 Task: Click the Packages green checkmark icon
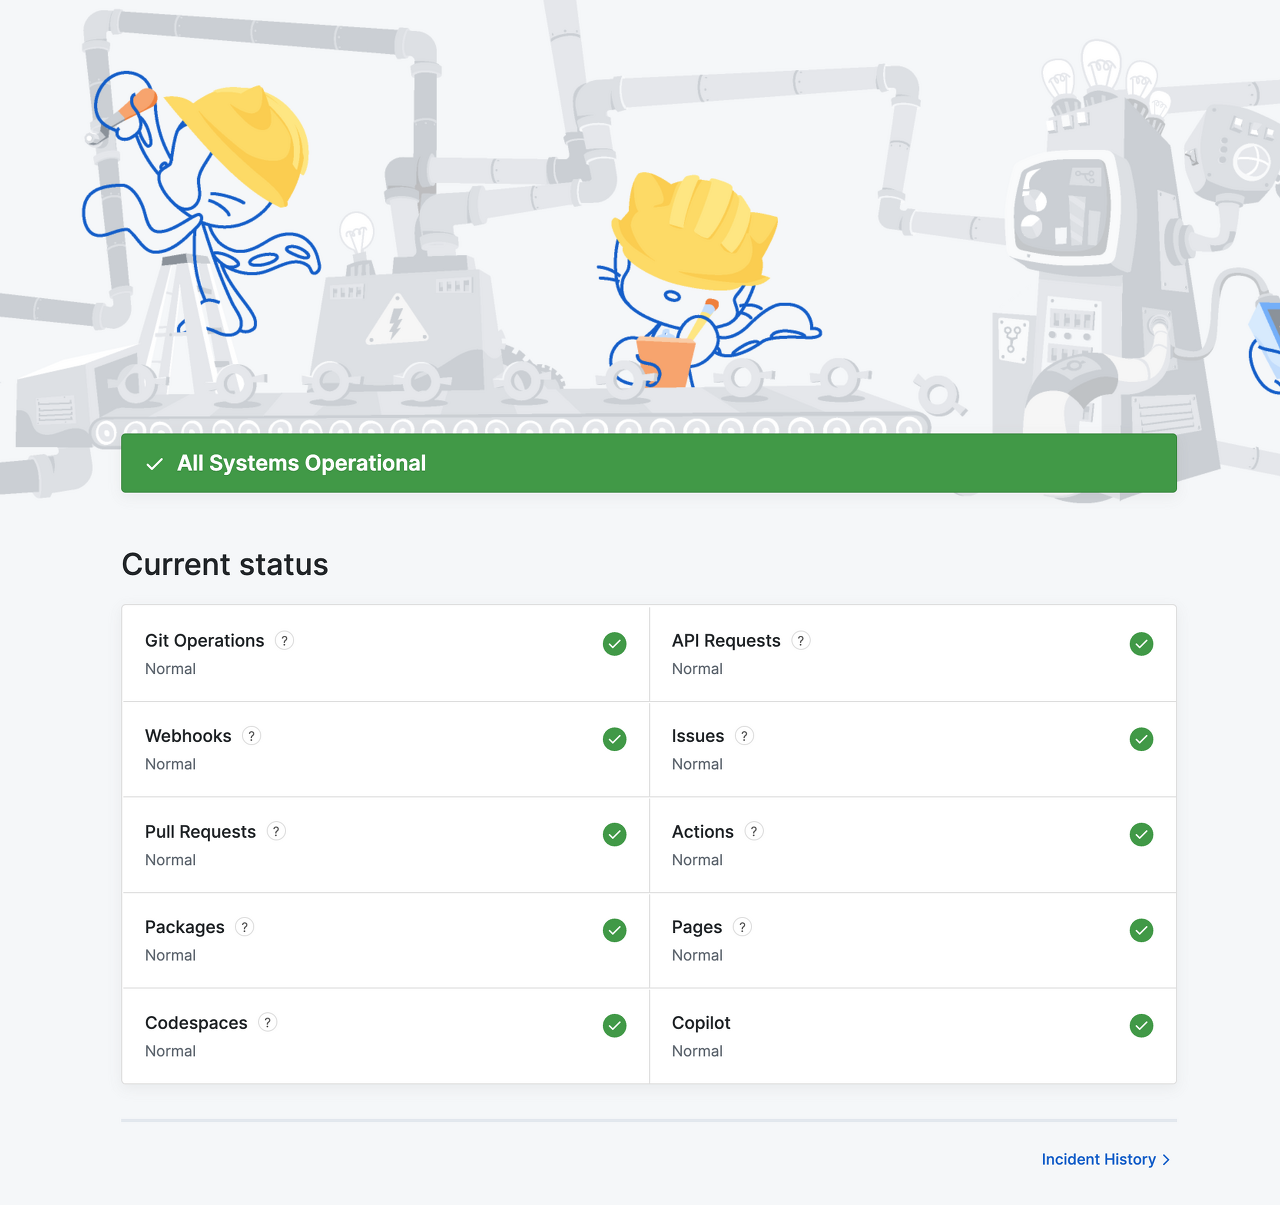click(x=615, y=930)
